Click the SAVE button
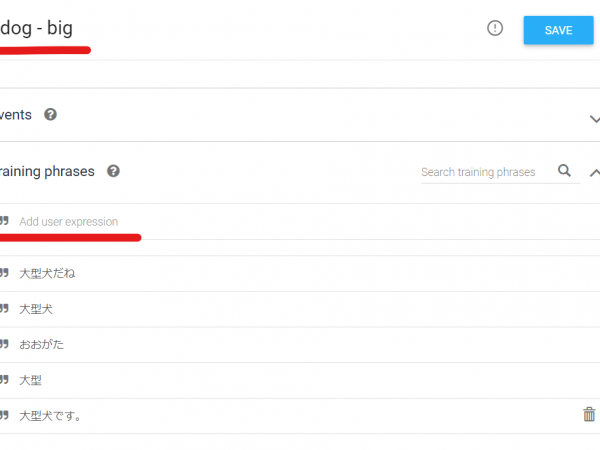 pyautogui.click(x=558, y=30)
